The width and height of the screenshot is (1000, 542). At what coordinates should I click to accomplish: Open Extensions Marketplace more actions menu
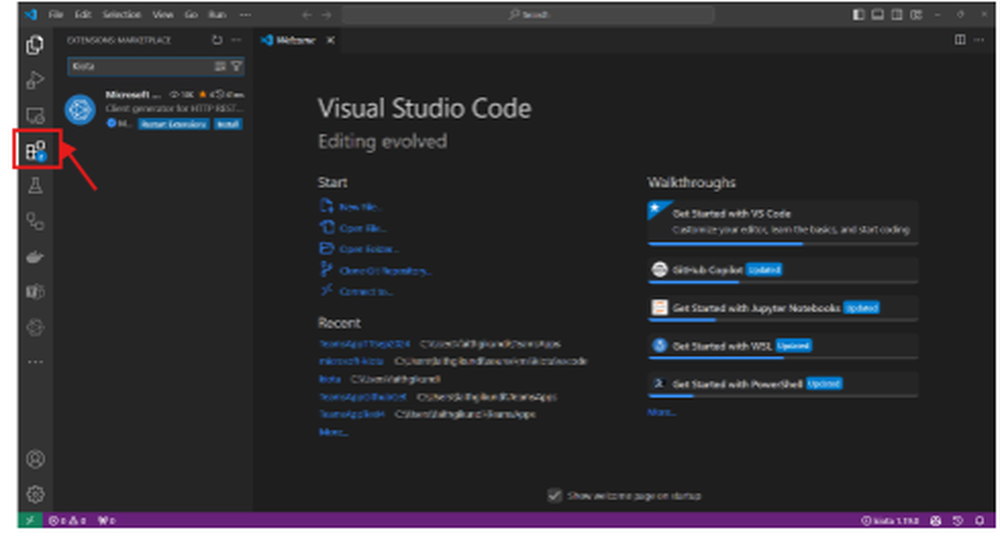click(x=237, y=40)
